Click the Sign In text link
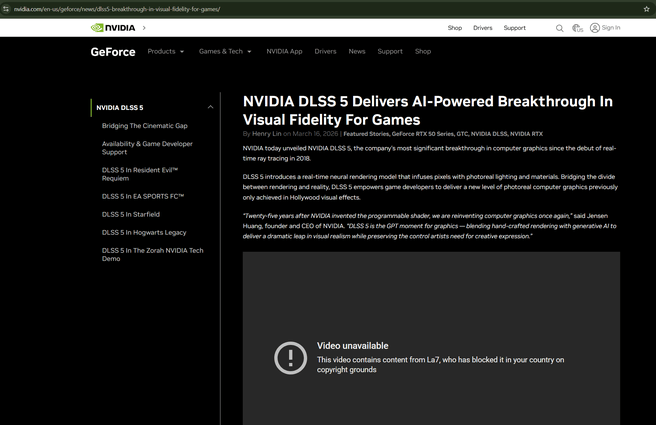The image size is (656, 425). click(x=611, y=28)
